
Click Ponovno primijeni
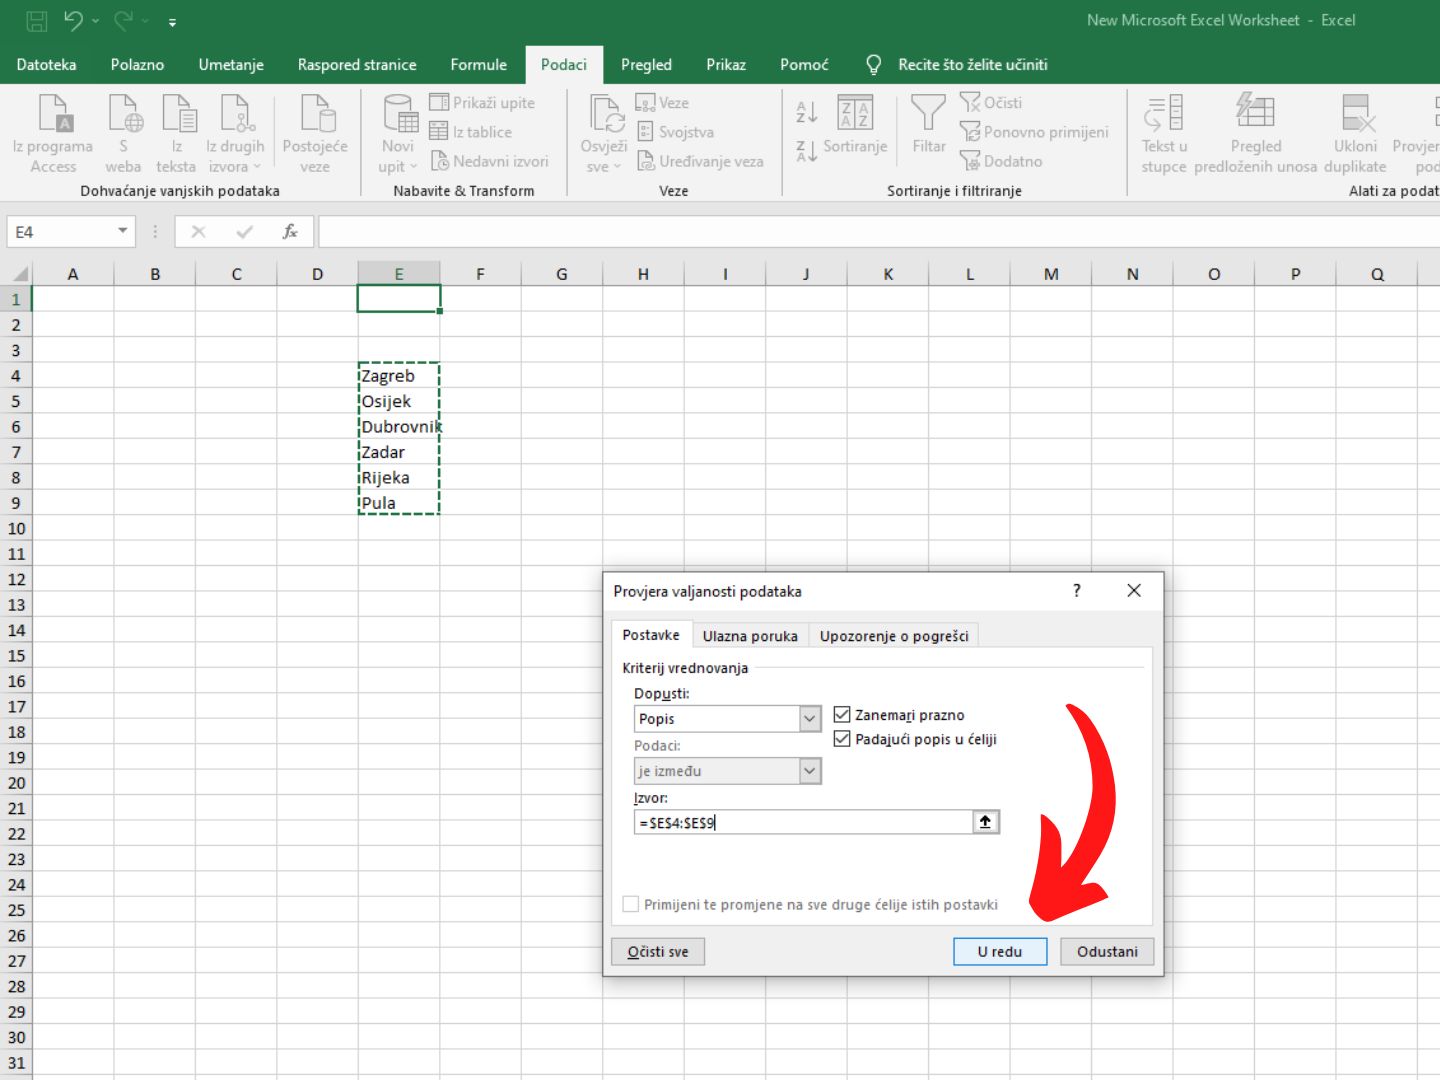1034,131
